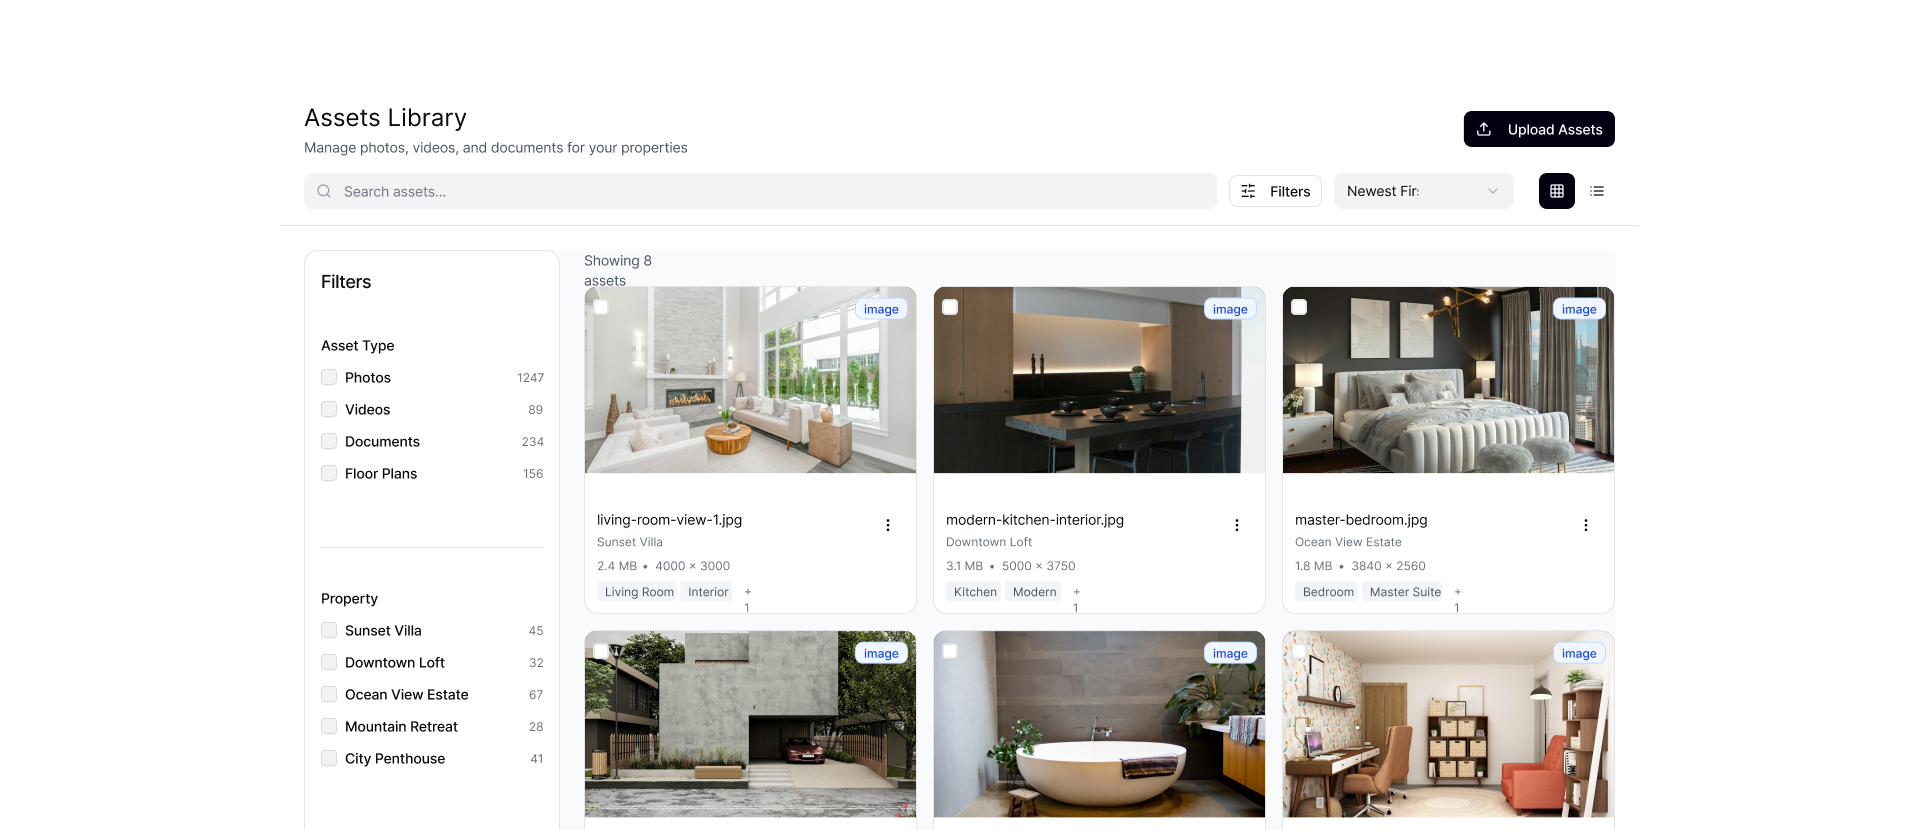
Task: Open more options for master-bedroom.jpg
Action: [x=1585, y=525]
